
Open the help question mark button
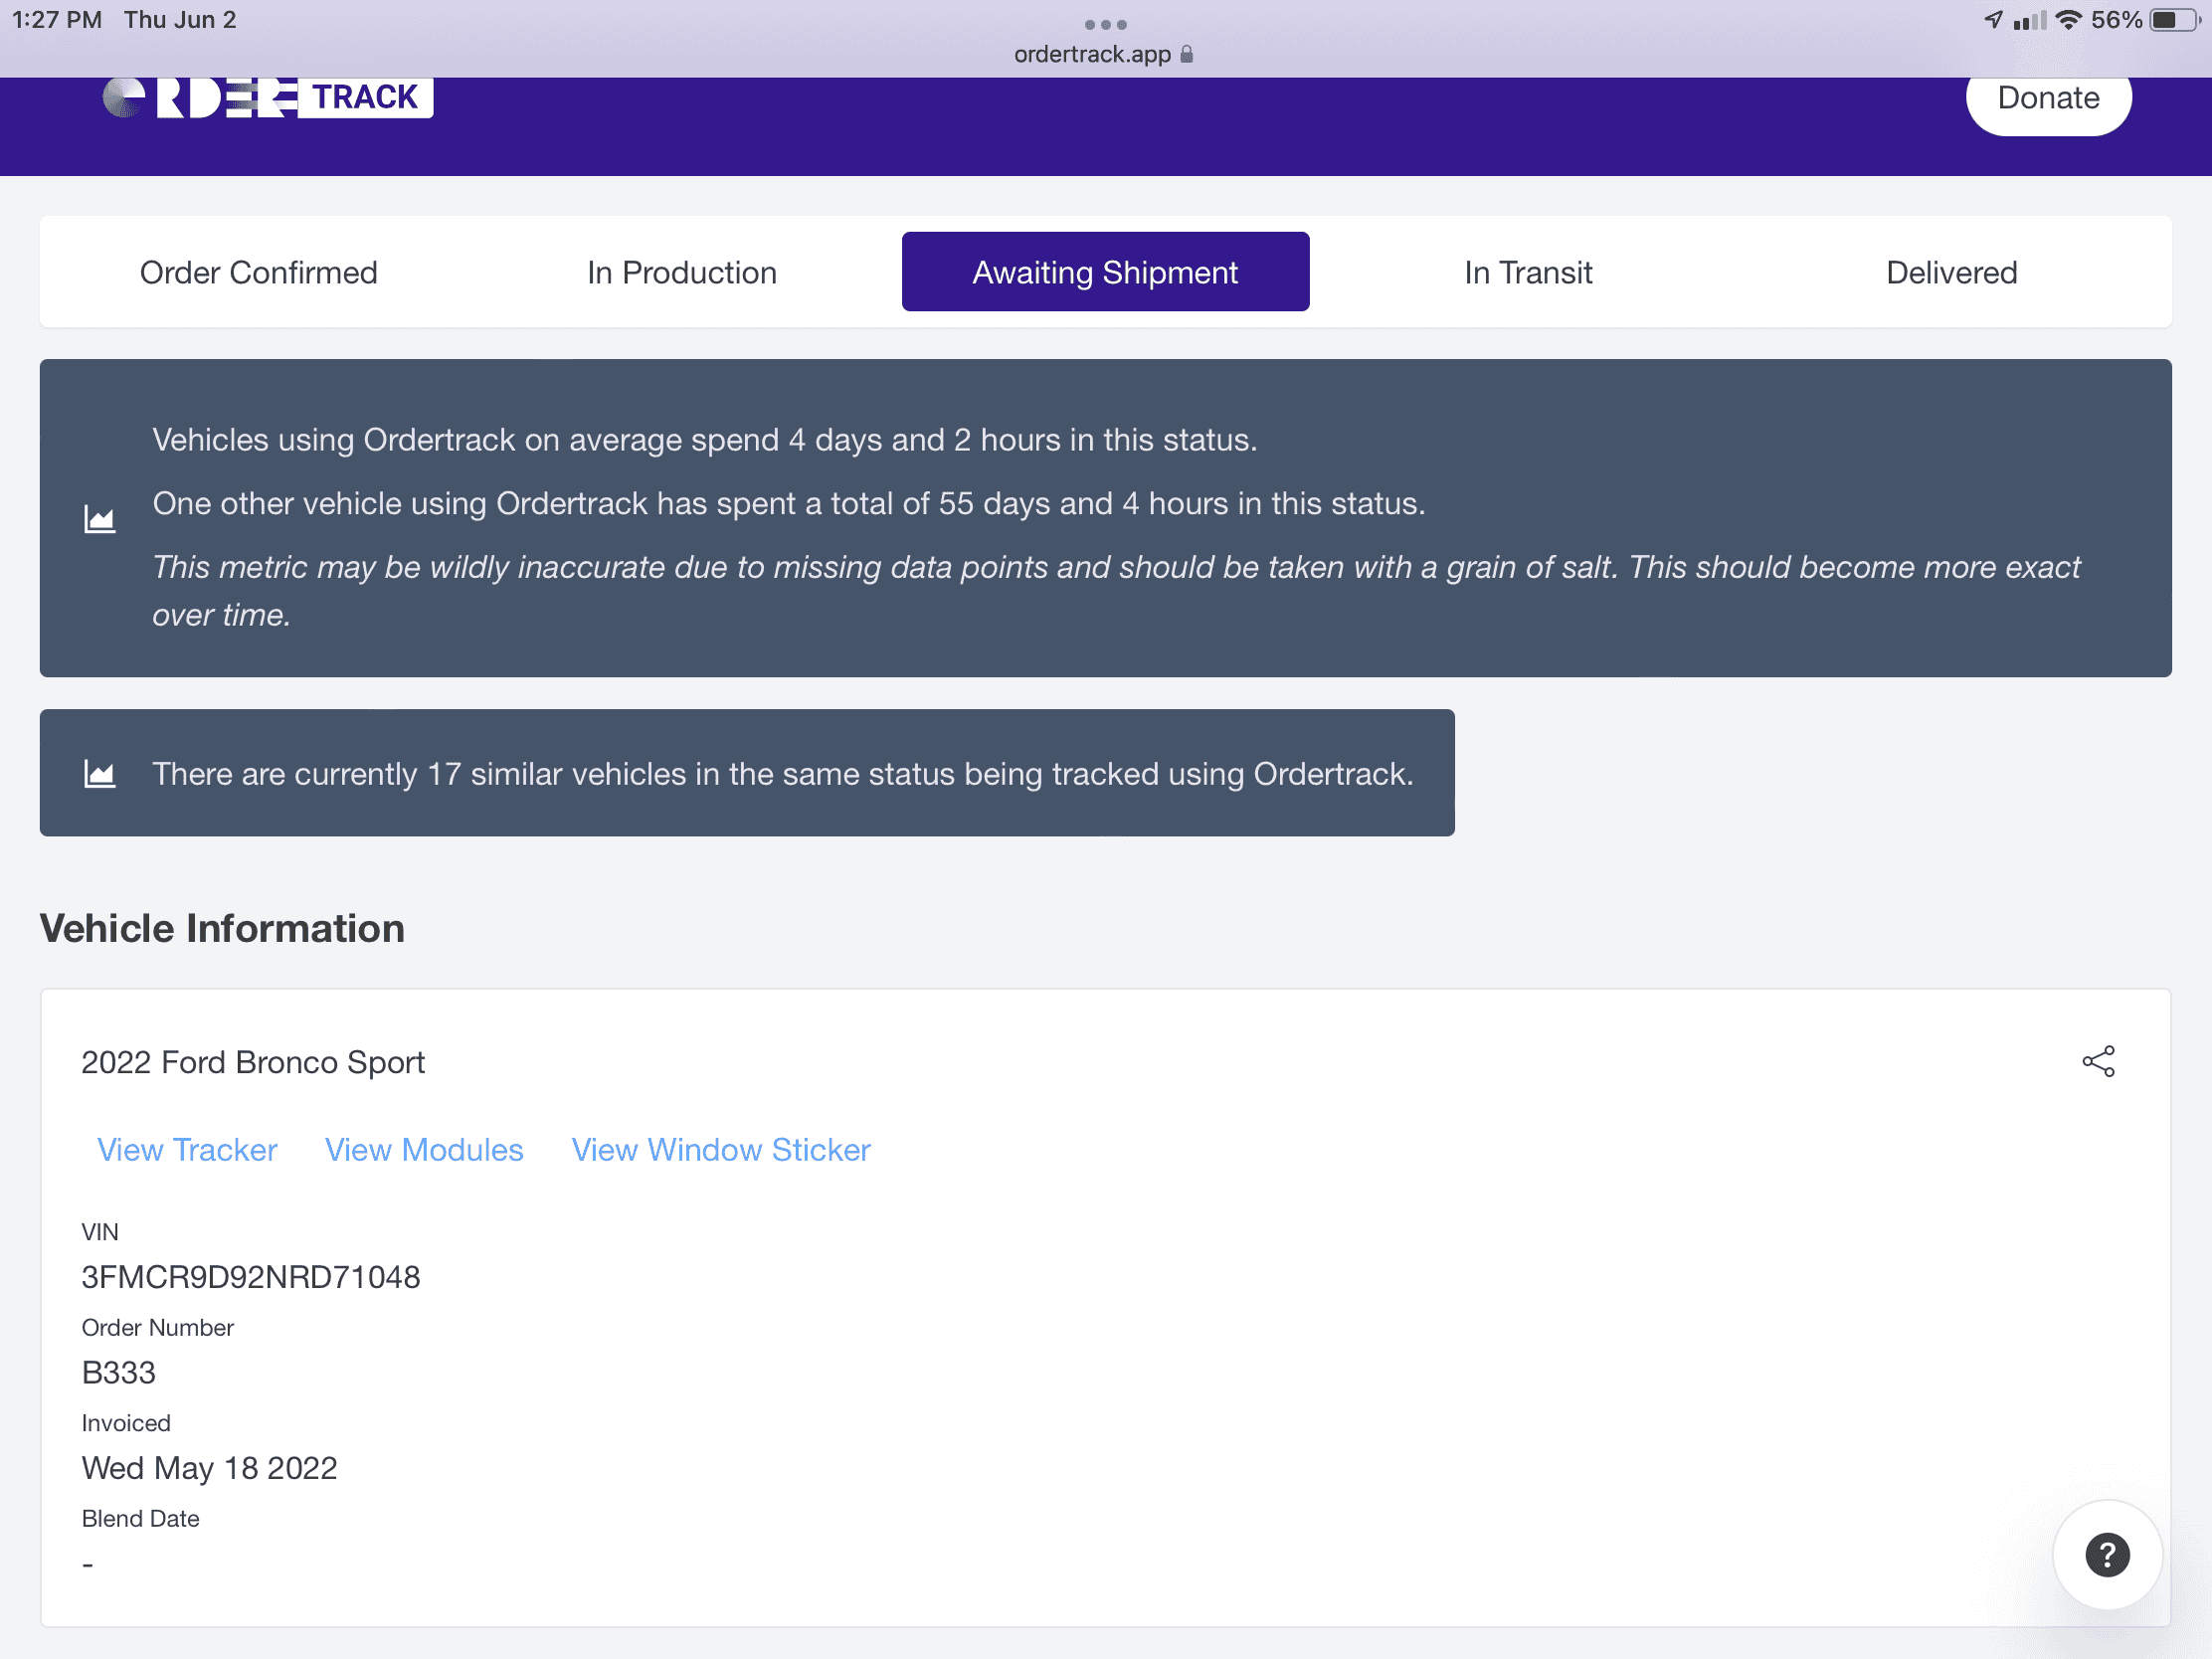(x=2106, y=1554)
